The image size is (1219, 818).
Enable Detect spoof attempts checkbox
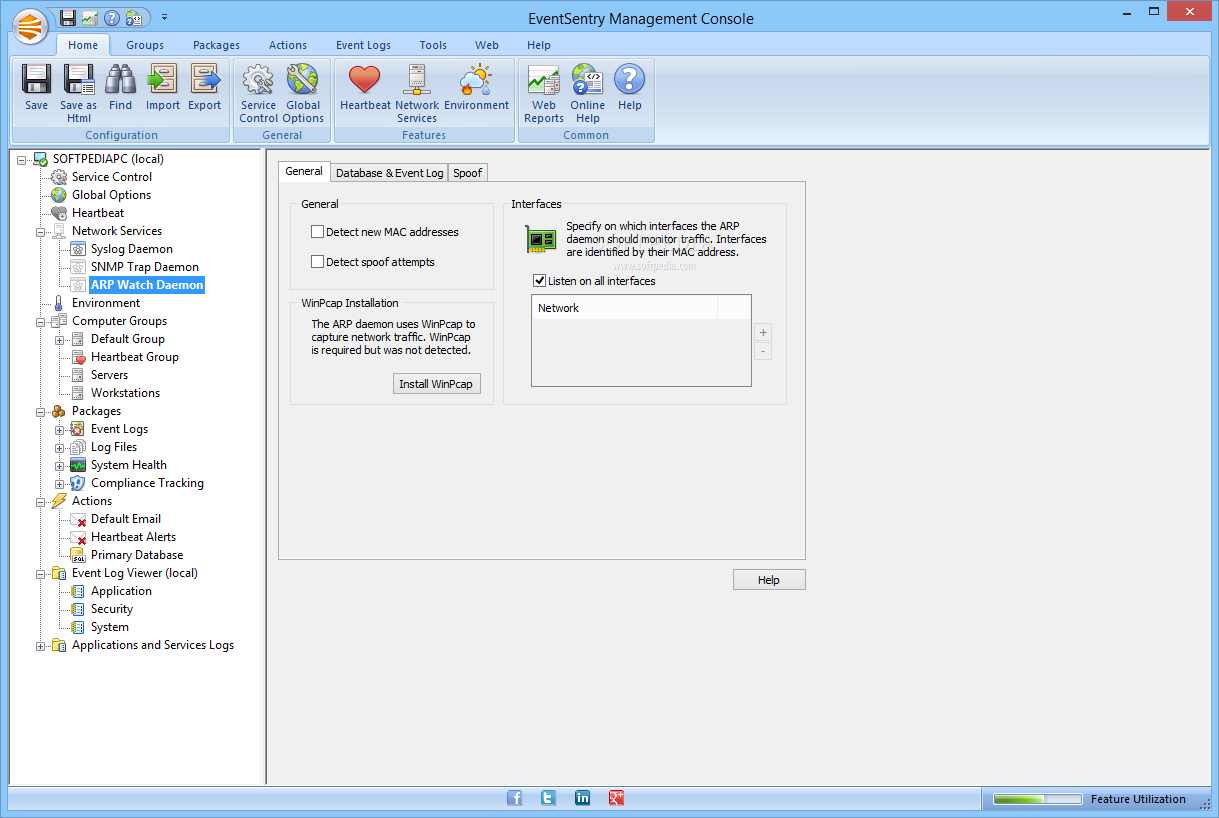click(318, 262)
